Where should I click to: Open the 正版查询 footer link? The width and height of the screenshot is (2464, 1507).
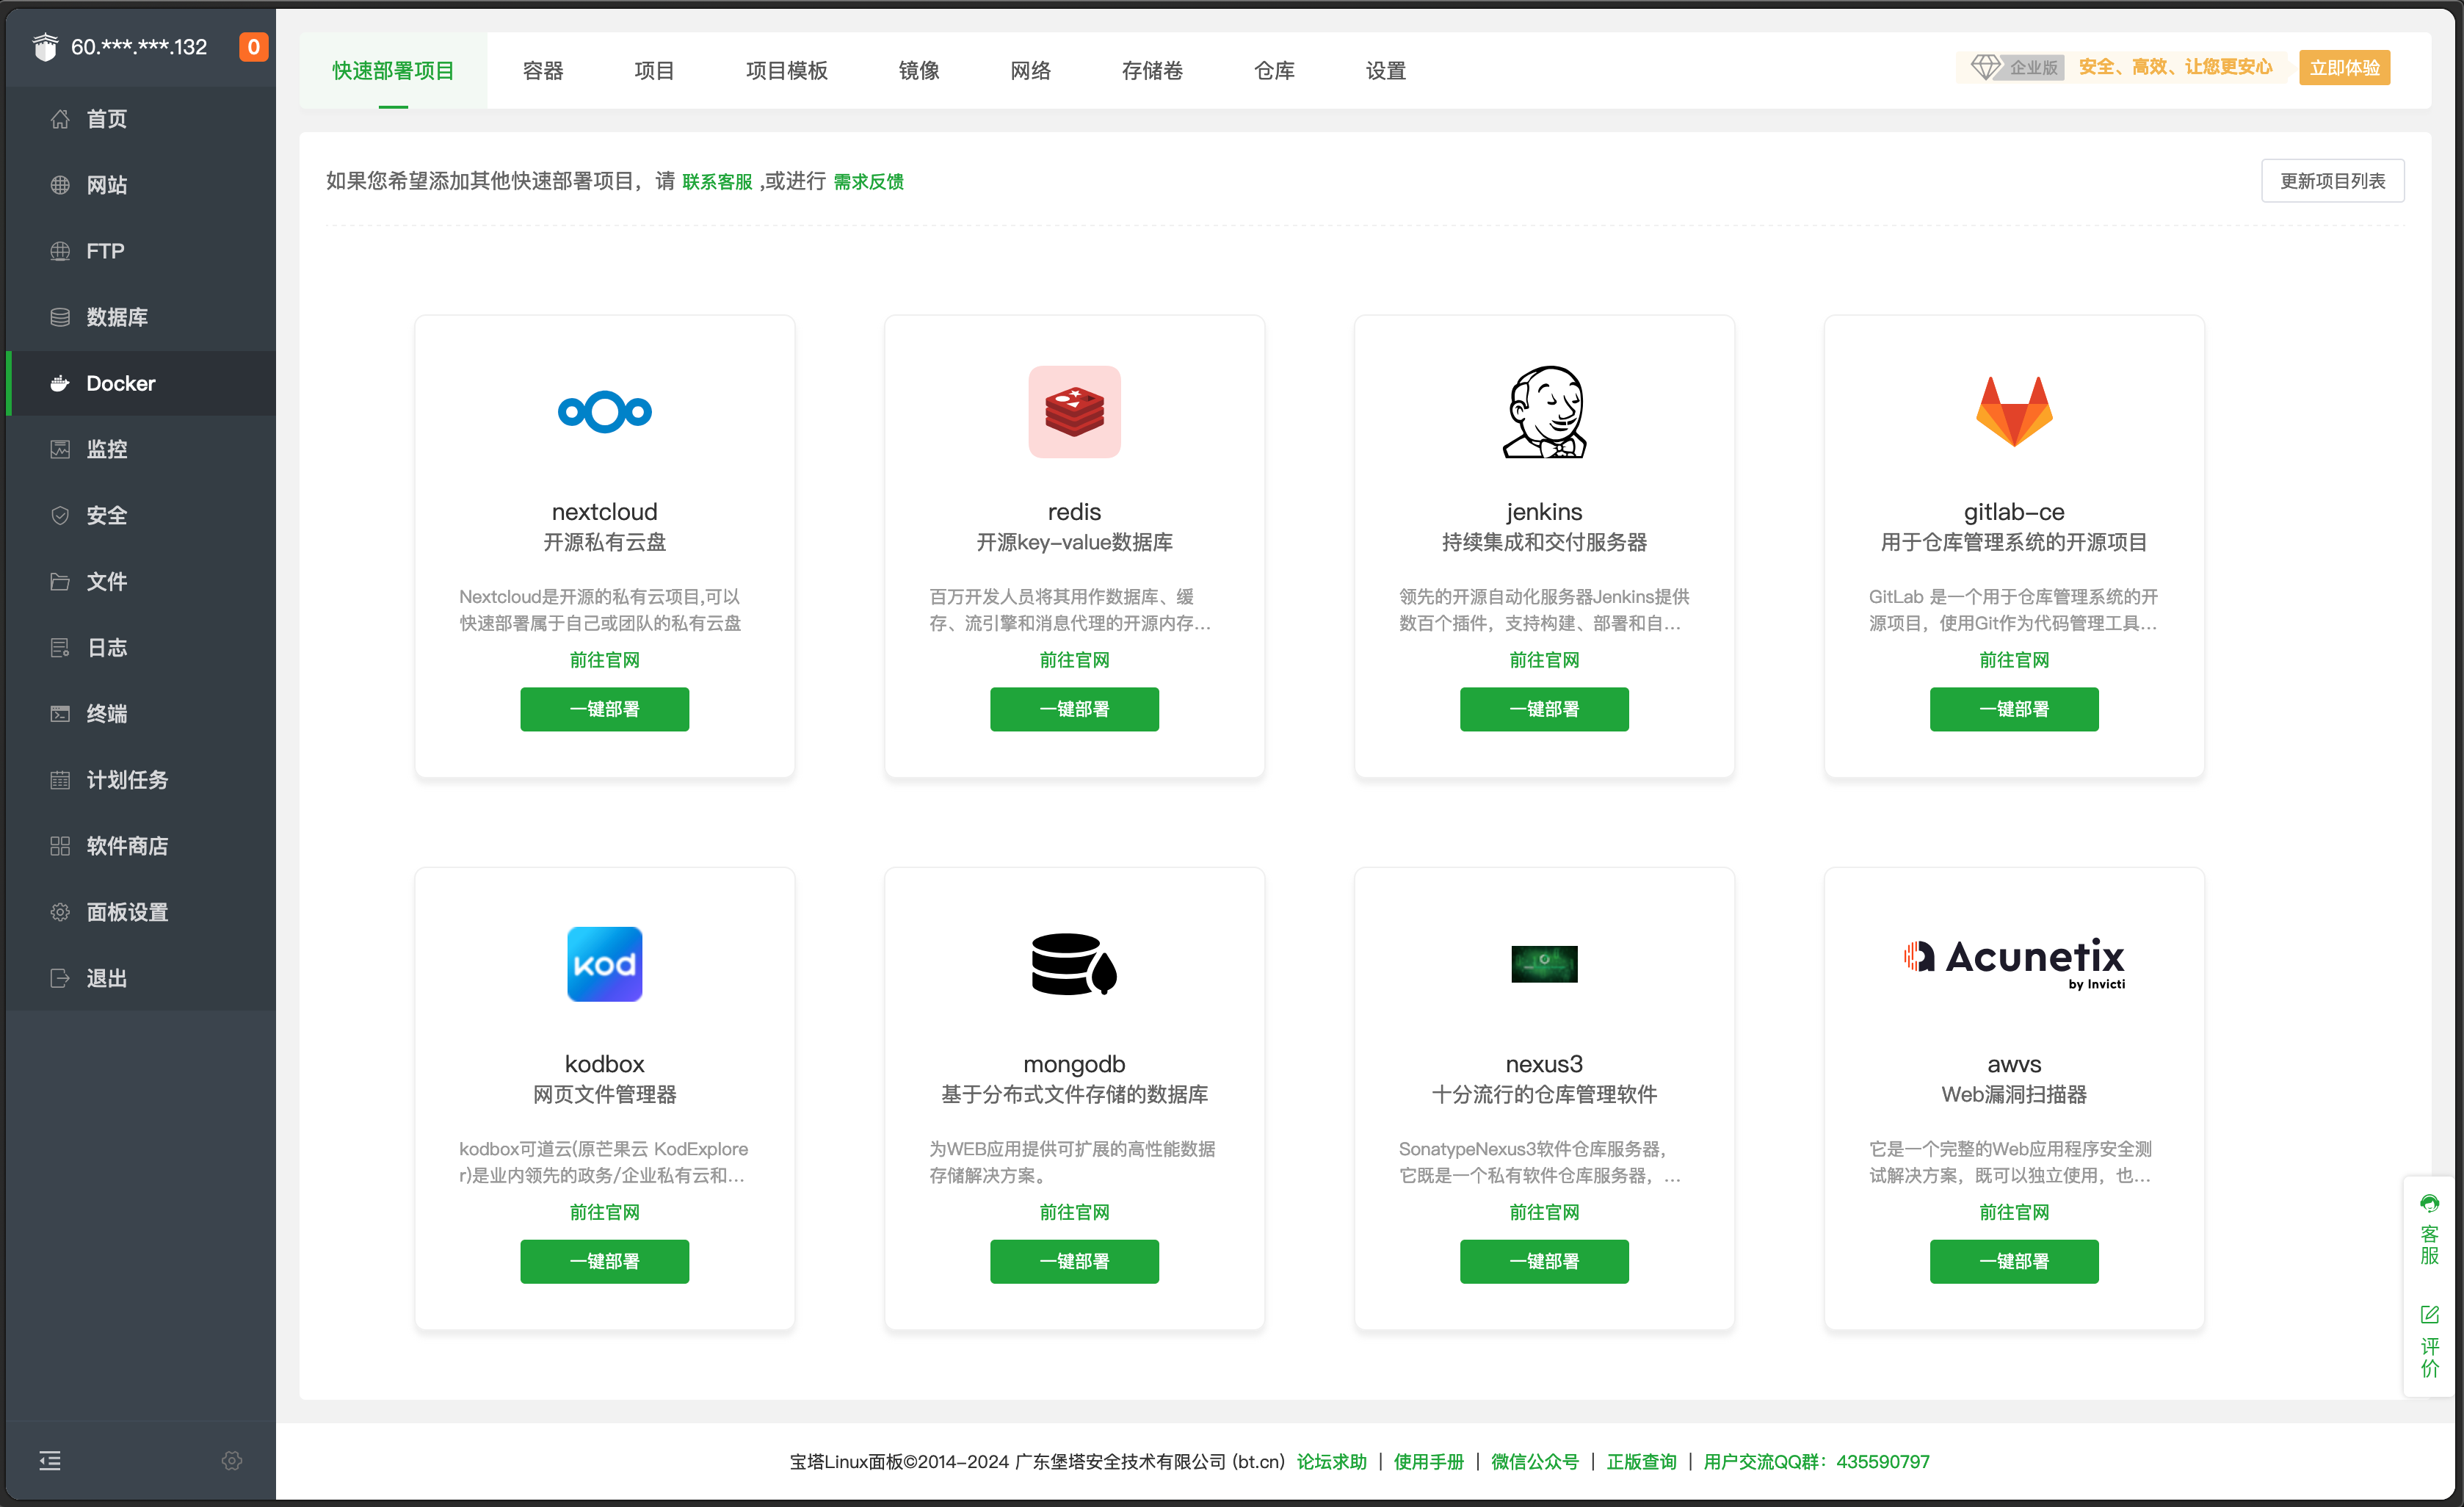[1641, 1461]
